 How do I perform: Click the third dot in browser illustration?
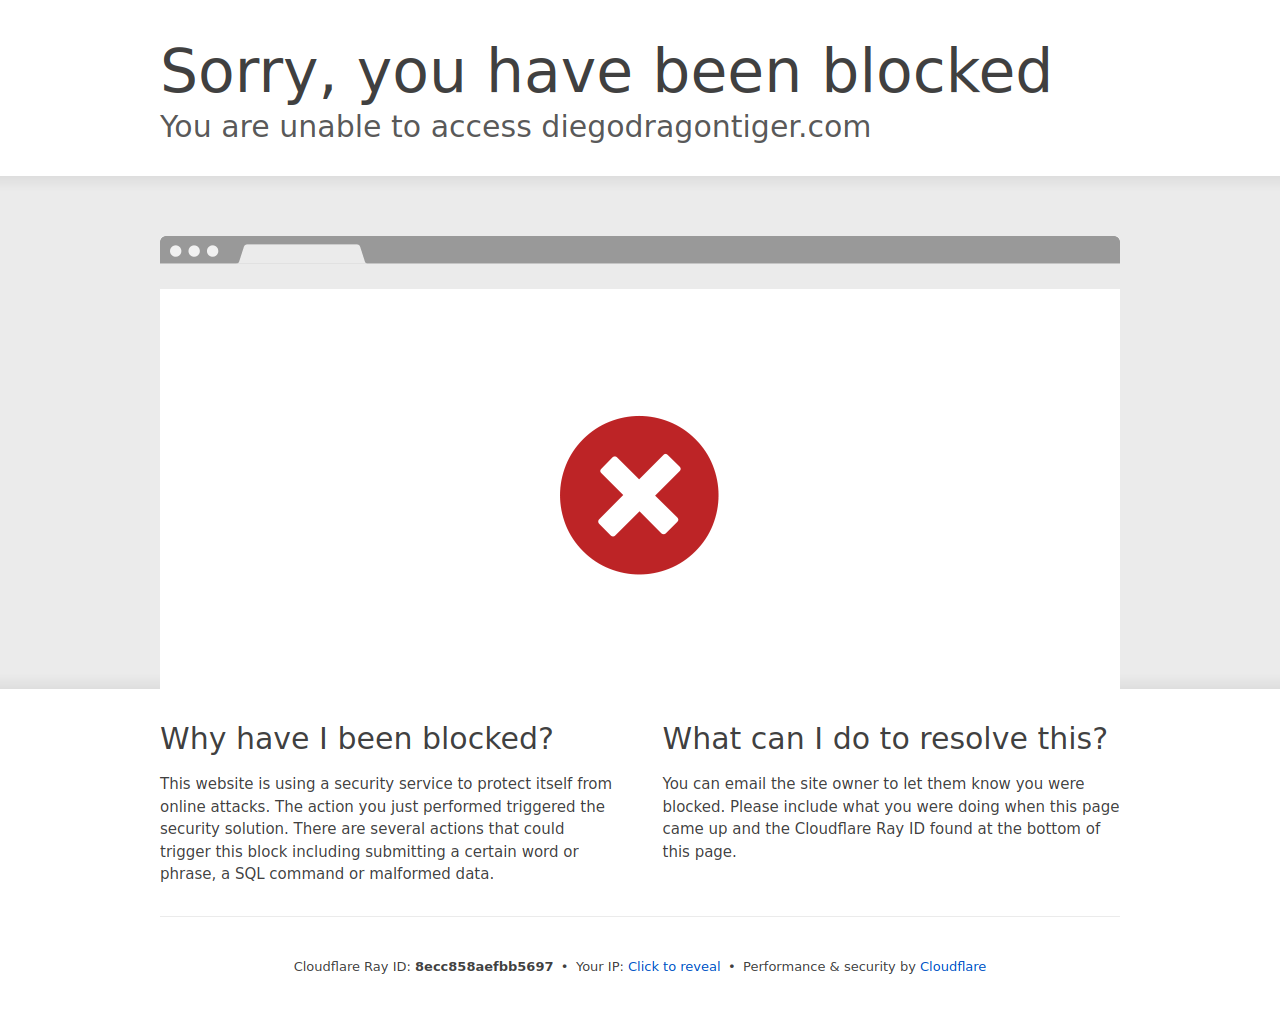point(212,251)
